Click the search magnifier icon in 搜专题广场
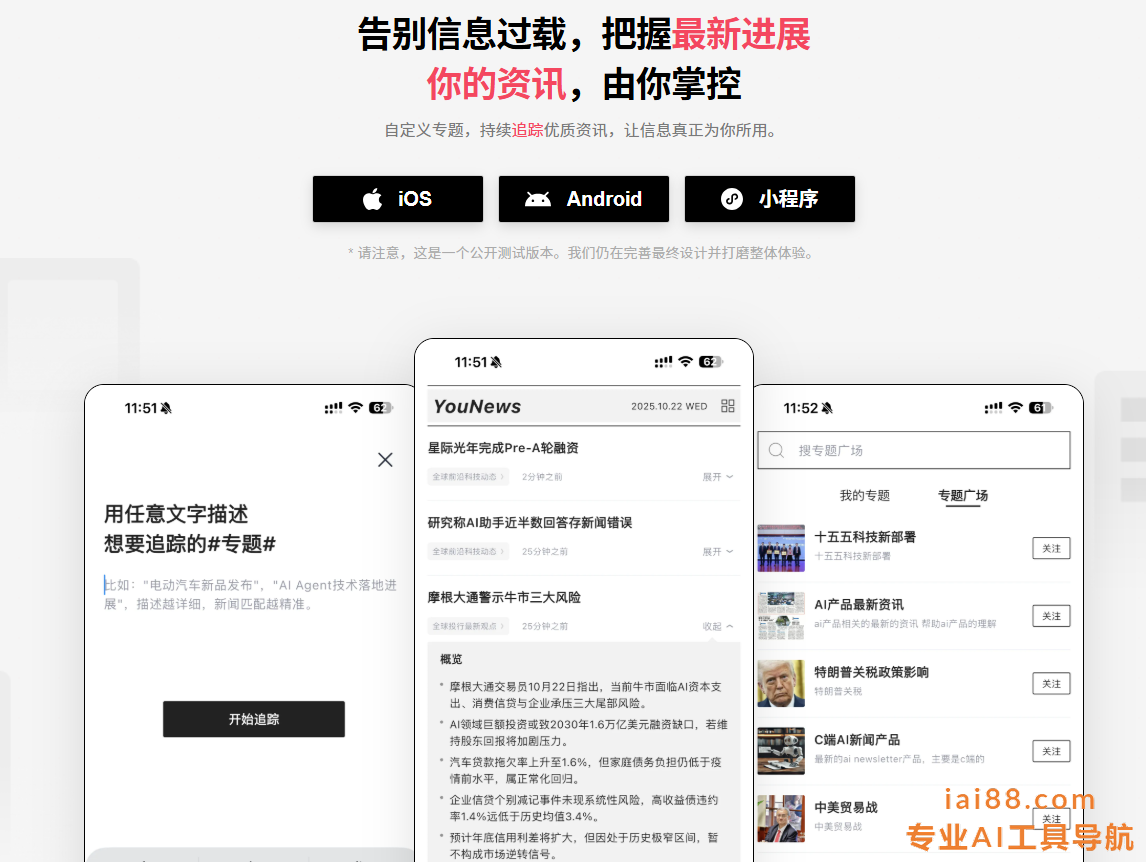The height and width of the screenshot is (863, 1146). click(776, 451)
